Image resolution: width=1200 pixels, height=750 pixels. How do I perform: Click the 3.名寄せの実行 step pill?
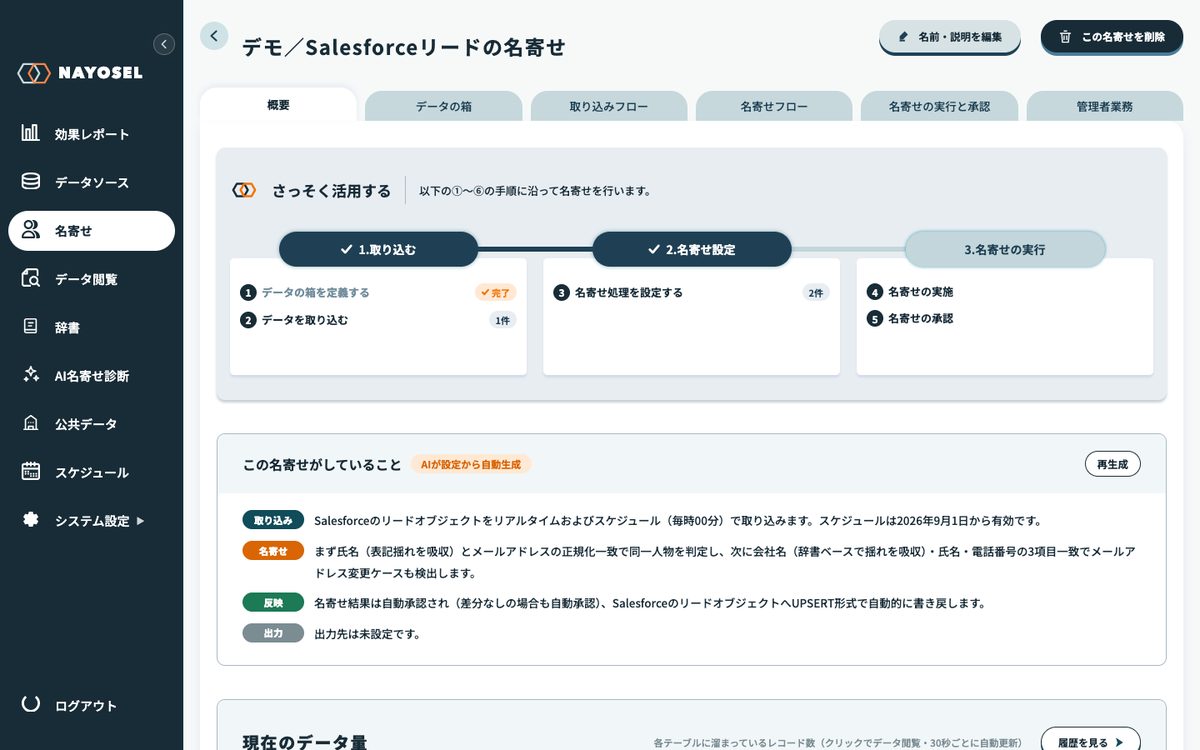point(1005,249)
